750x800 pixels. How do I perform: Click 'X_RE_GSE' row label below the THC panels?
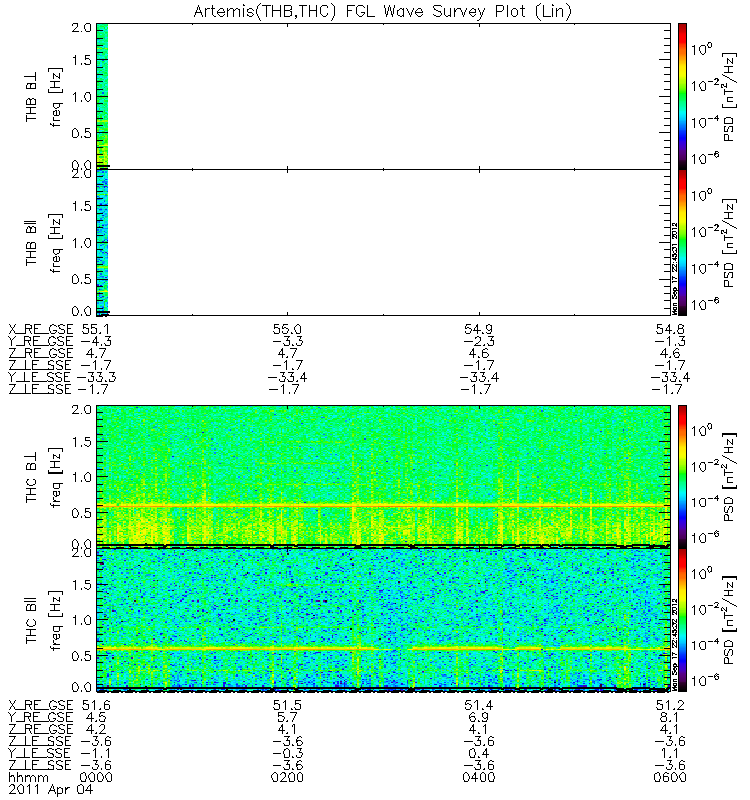coord(41,705)
